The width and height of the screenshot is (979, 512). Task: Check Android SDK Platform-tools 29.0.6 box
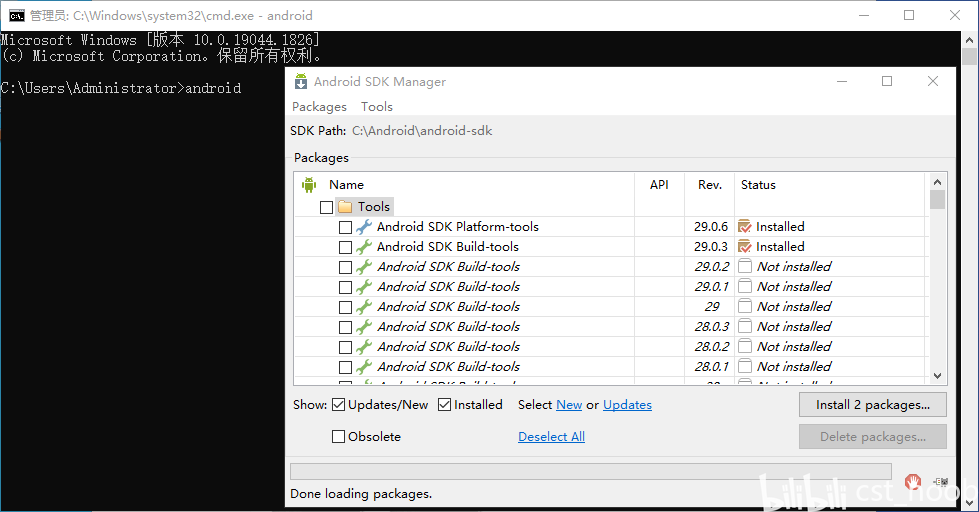click(x=345, y=227)
